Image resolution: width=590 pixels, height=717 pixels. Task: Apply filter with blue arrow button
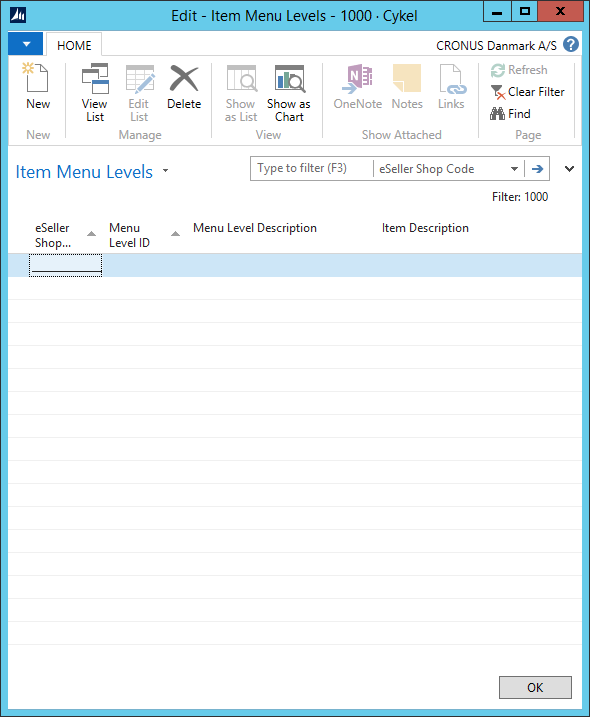tap(537, 169)
